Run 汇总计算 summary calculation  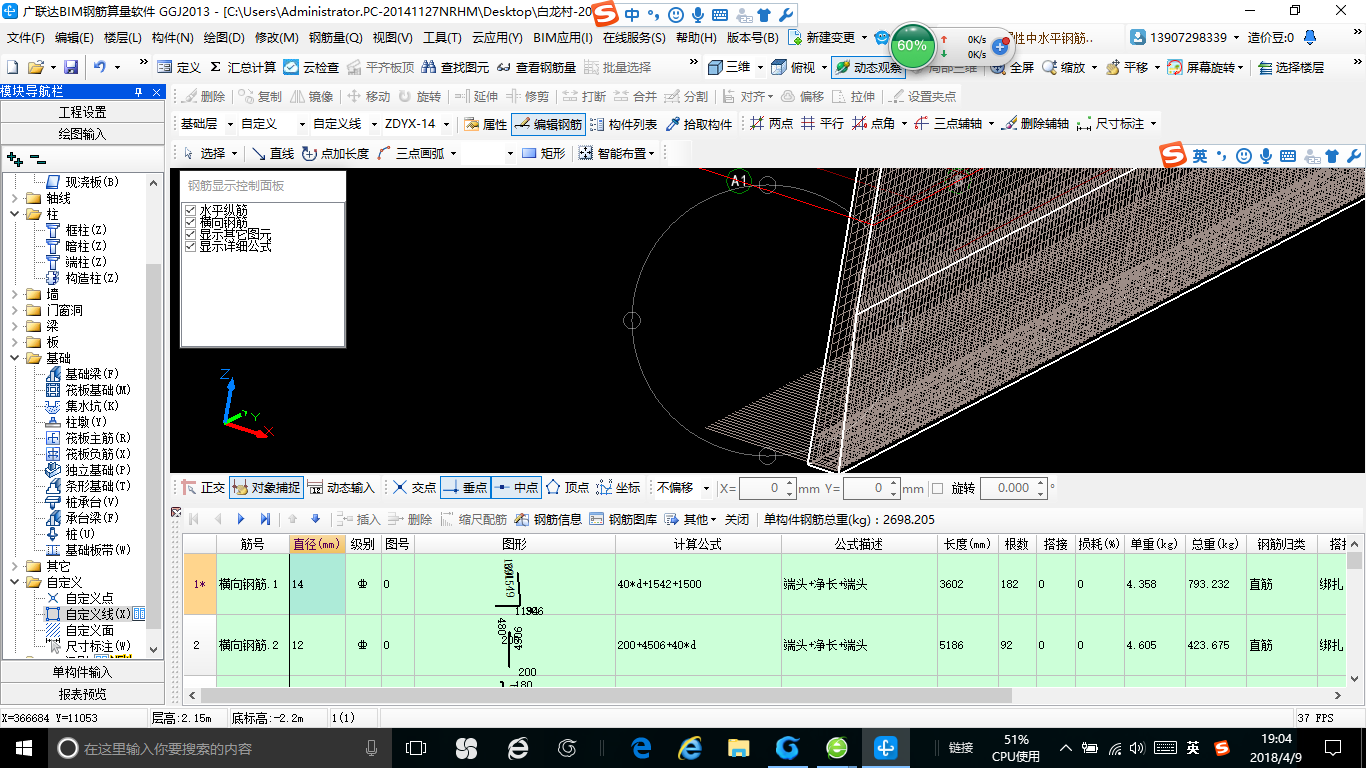coord(242,67)
